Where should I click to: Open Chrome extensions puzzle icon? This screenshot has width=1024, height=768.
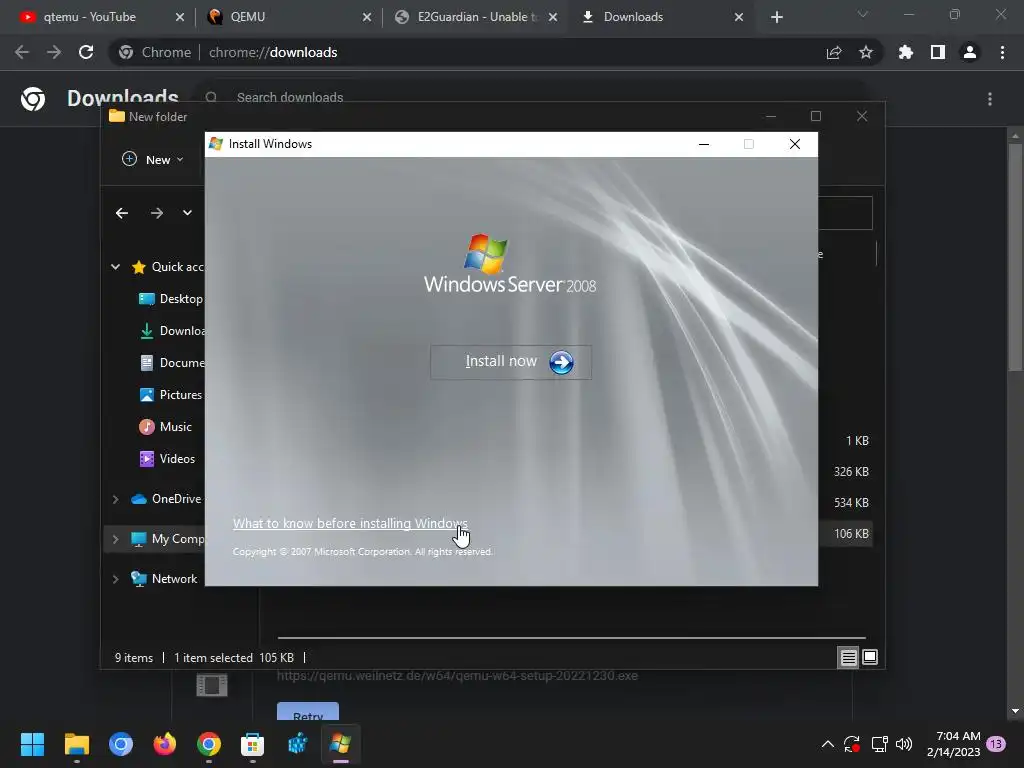coord(906,52)
